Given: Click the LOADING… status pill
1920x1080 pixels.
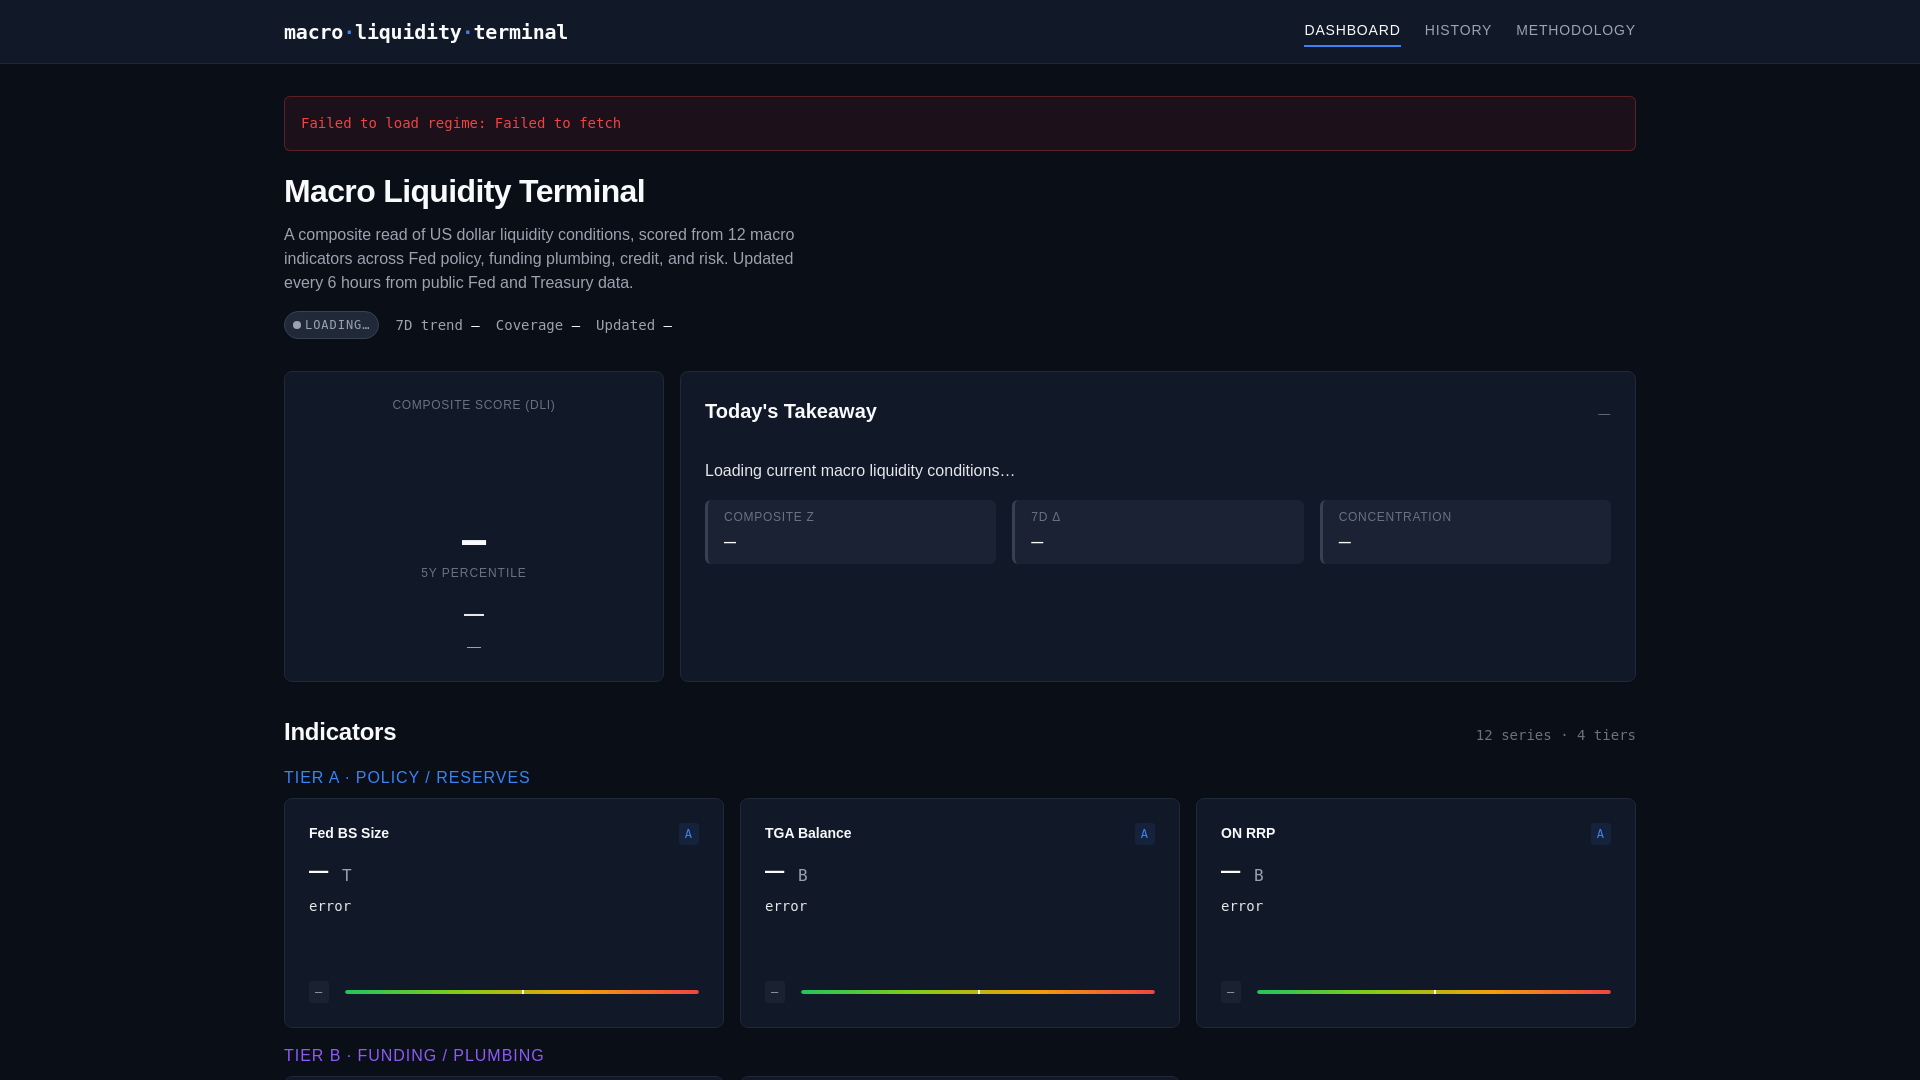Looking at the screenshot, I should [x=331, y=325].
